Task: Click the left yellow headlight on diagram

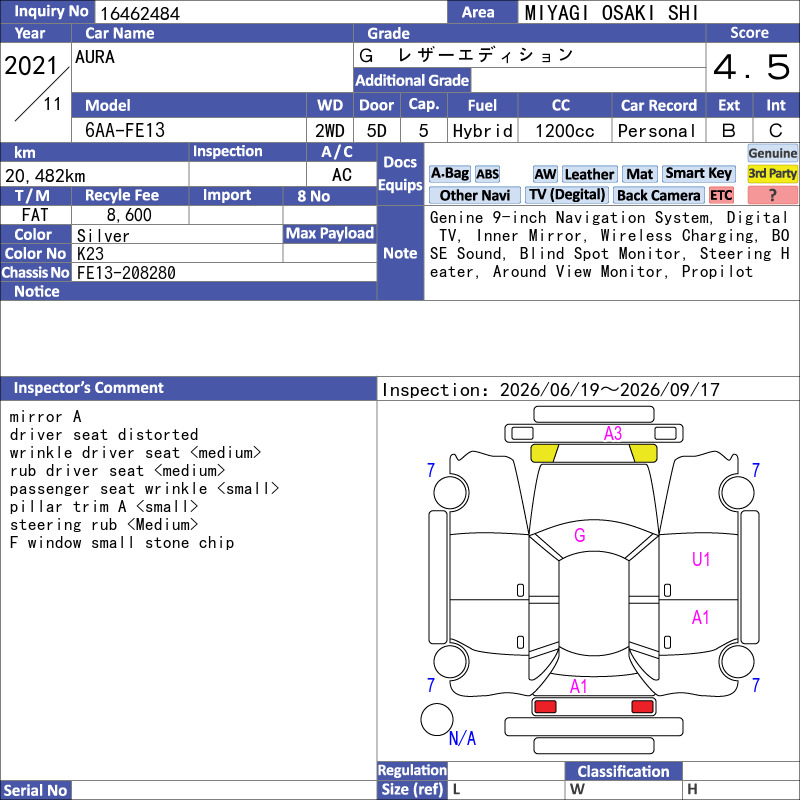Action: (x=544, y=453)
